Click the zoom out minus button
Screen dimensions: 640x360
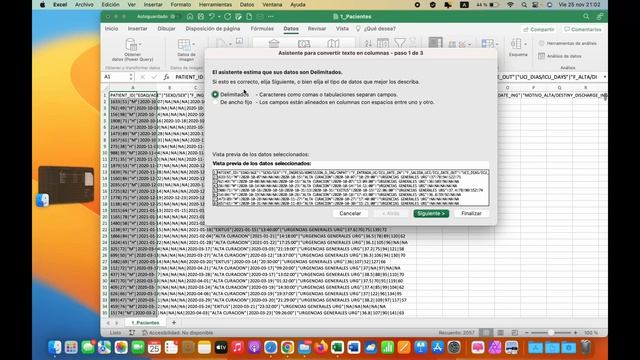click(x=527, y=333)
